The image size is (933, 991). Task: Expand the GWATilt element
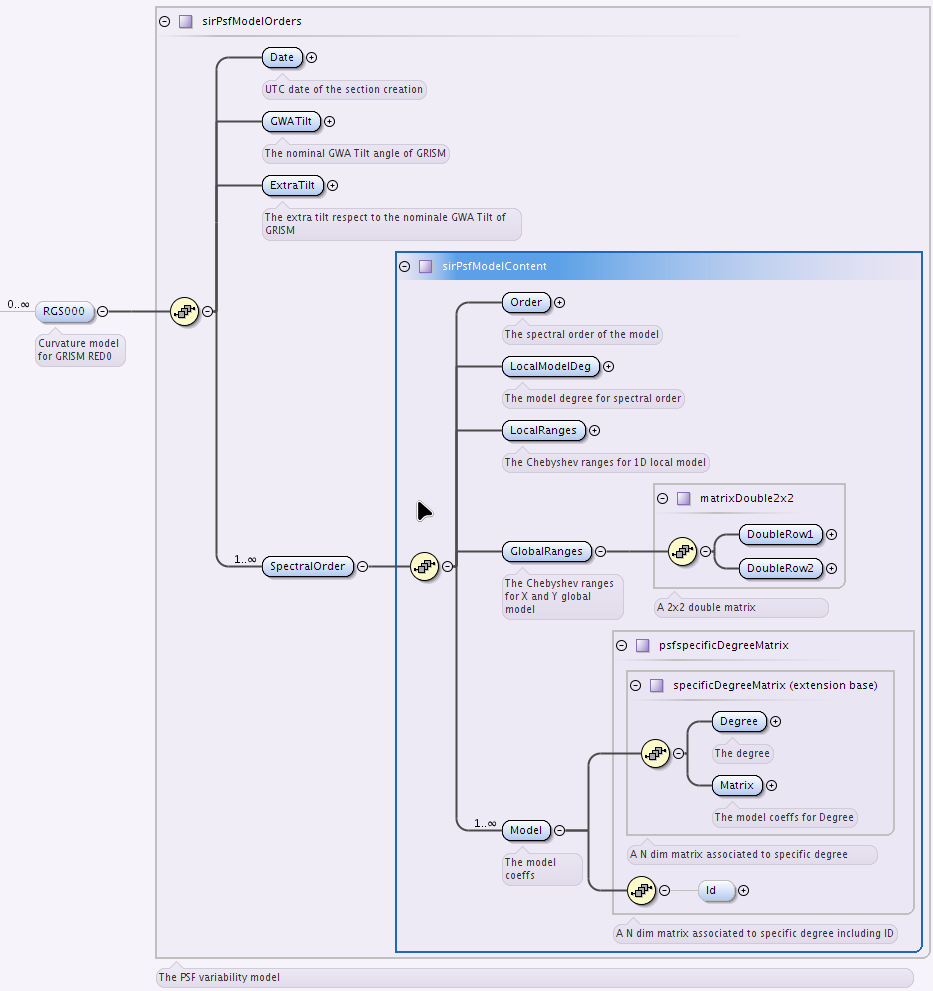click(x=329, y=121)
